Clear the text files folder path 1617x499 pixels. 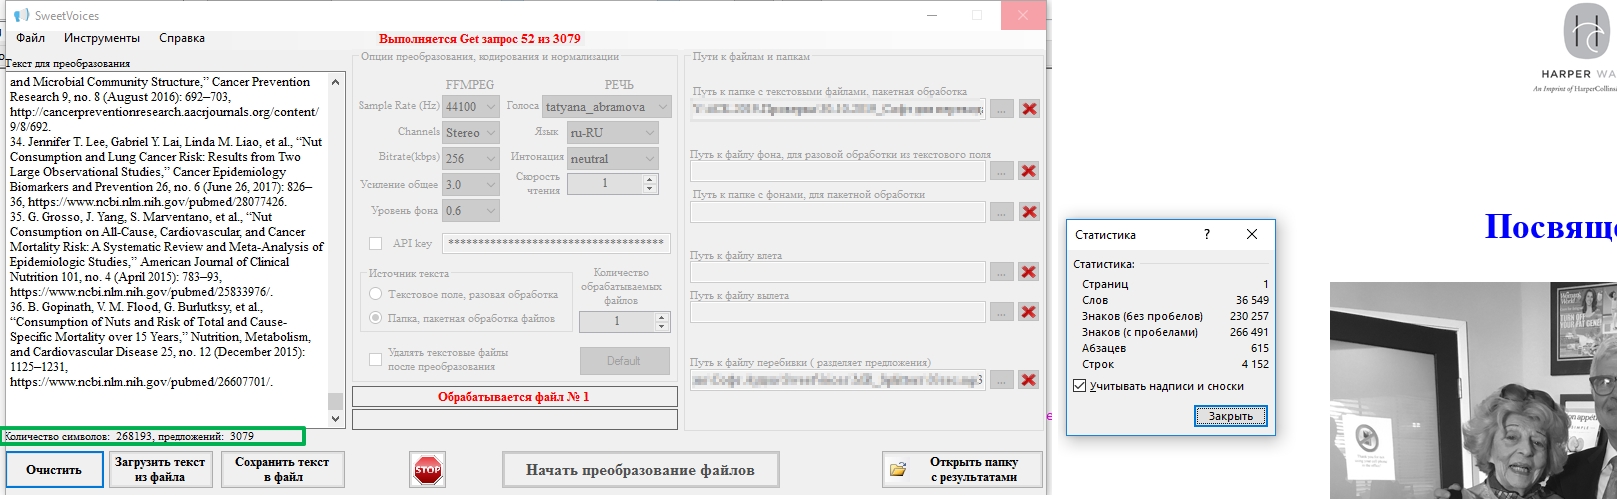coord(1028,109)
